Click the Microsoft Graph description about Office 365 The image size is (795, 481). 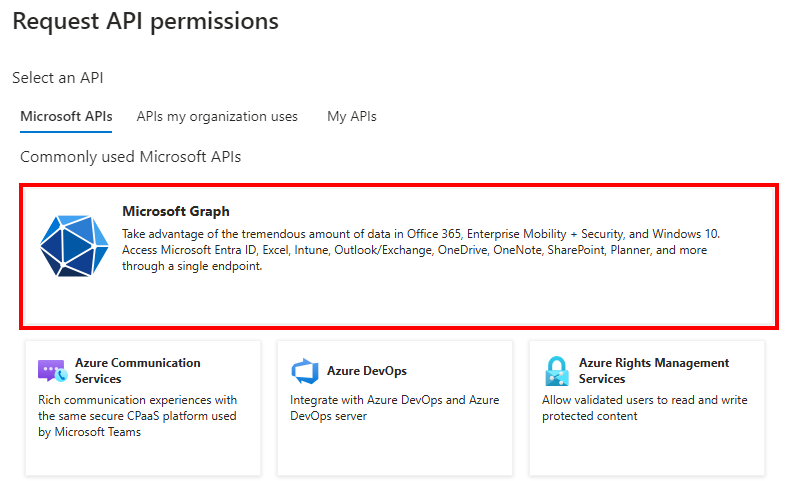tap(420, 250)
